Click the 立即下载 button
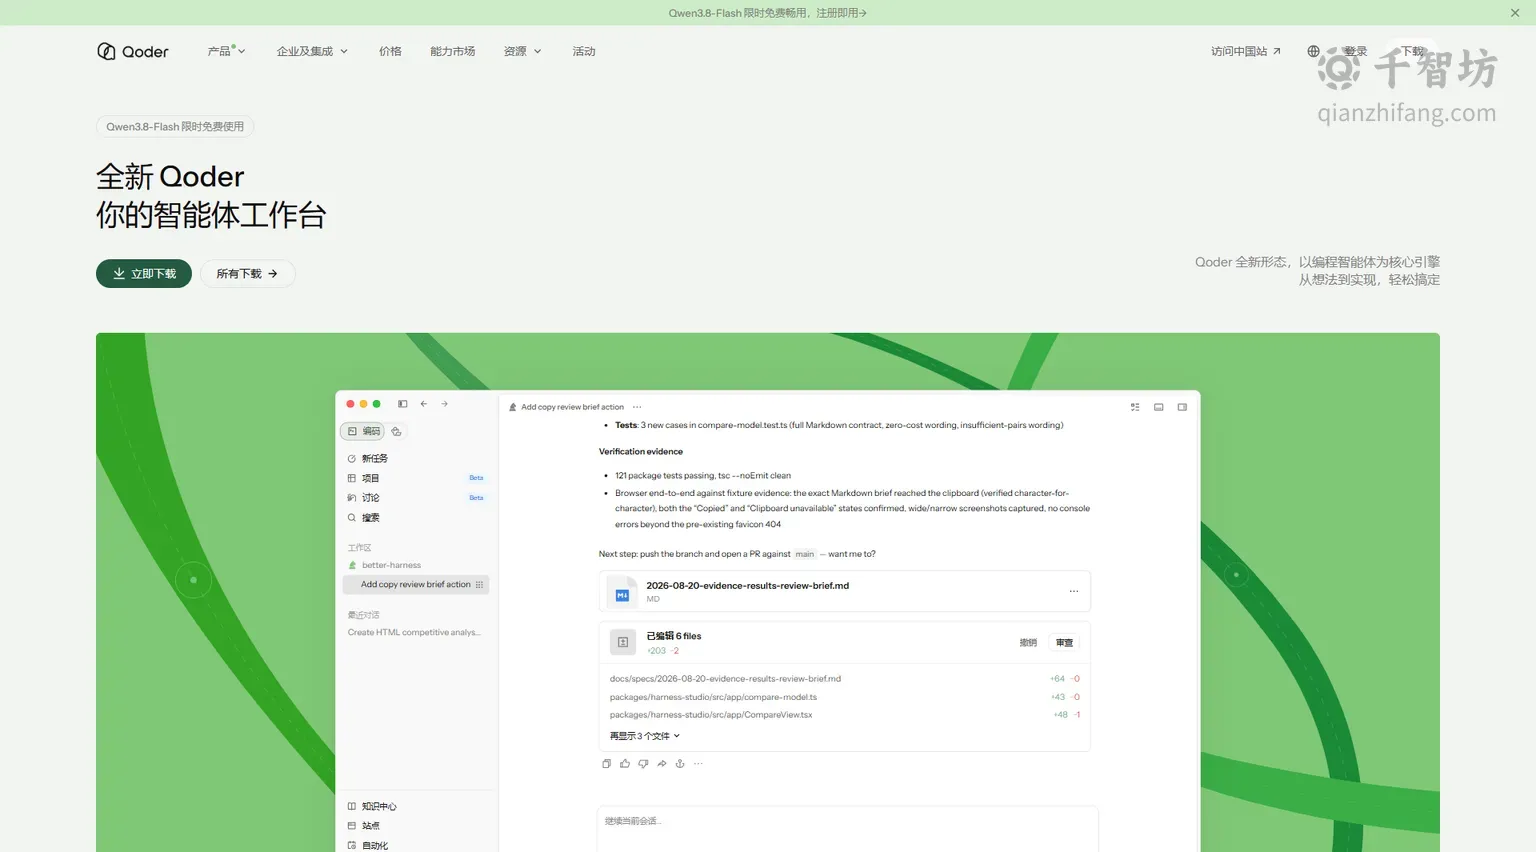Screen dimensions: 1536x852 144,274
